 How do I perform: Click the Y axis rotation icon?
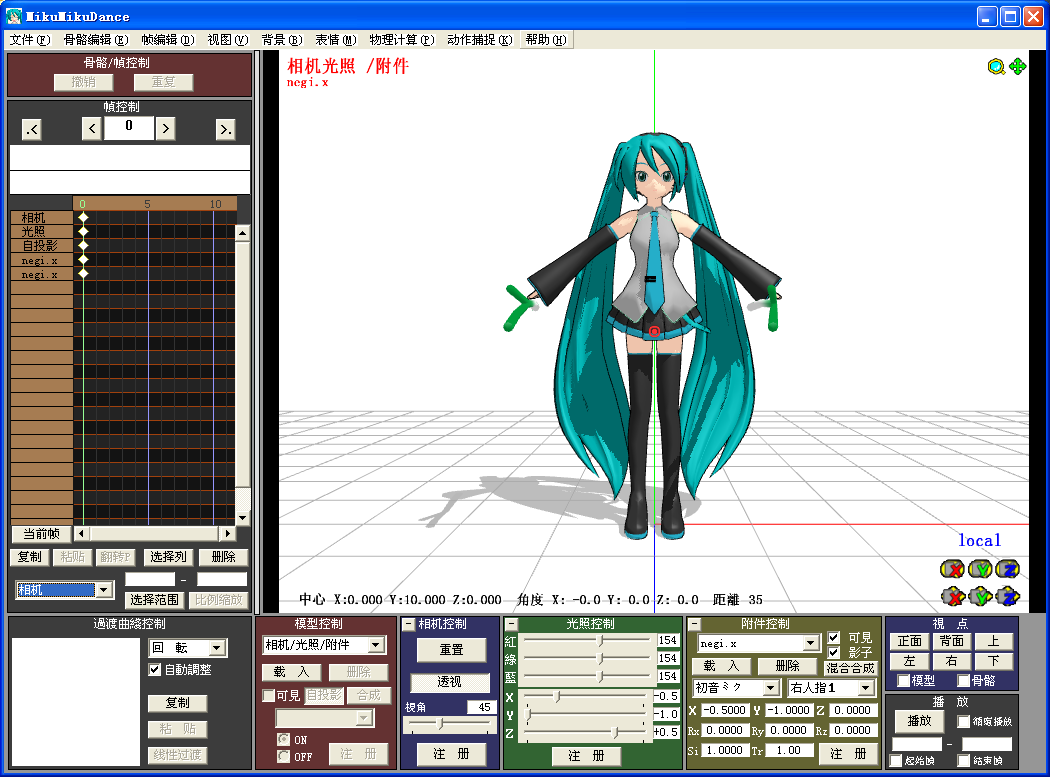pos(980,569)
